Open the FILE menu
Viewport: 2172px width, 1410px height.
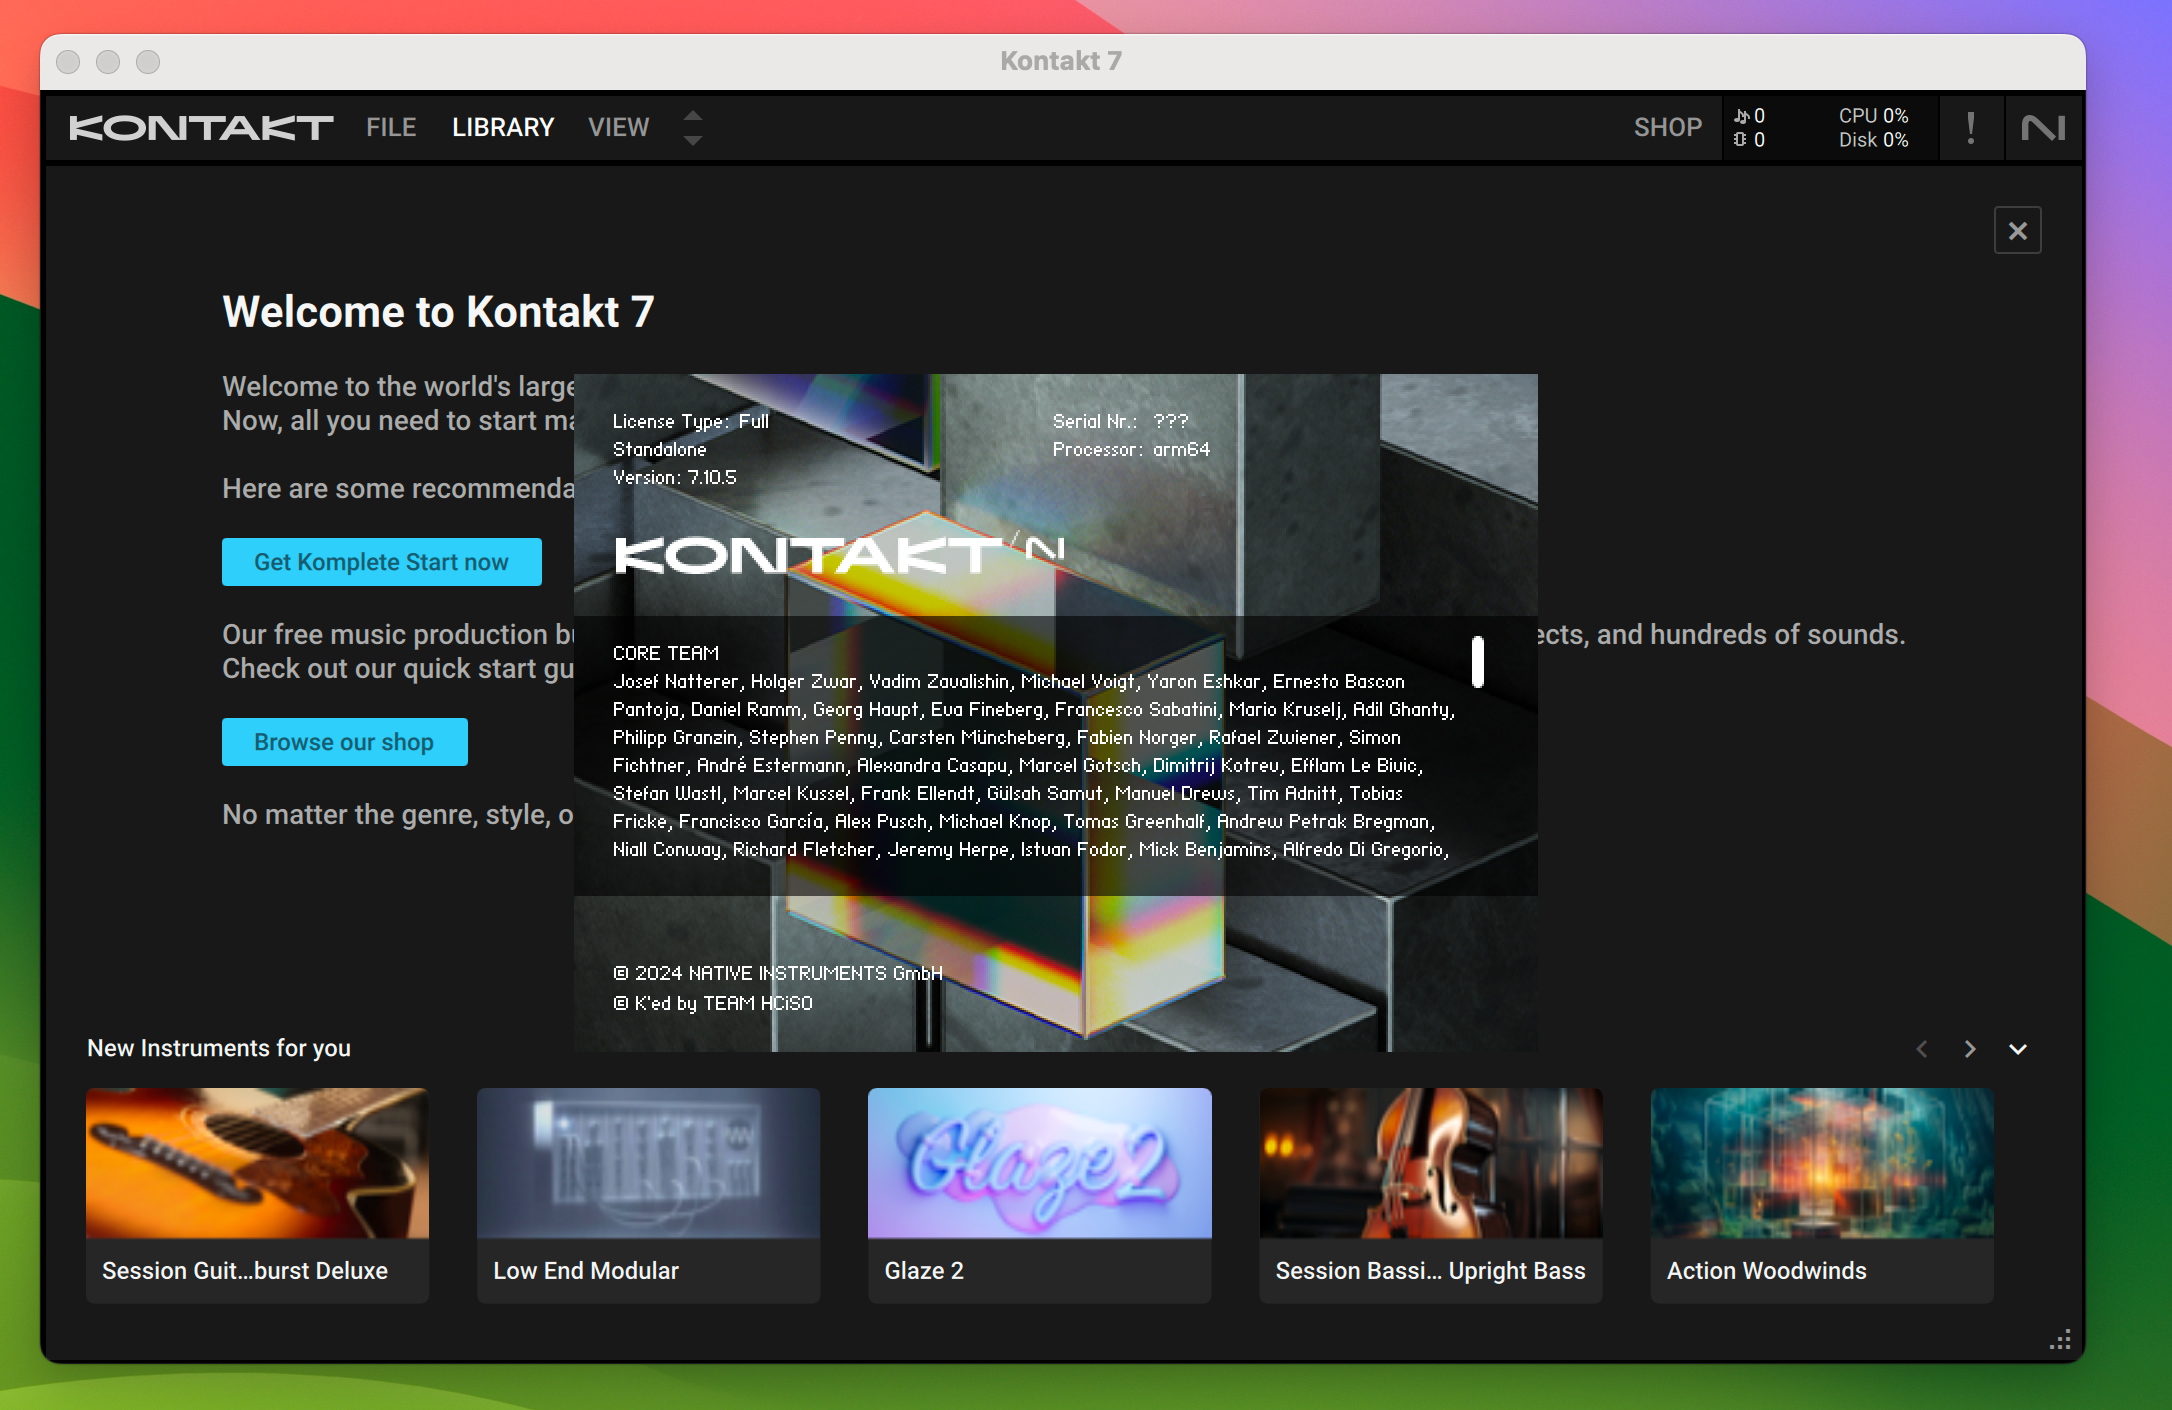click(391, 127)
